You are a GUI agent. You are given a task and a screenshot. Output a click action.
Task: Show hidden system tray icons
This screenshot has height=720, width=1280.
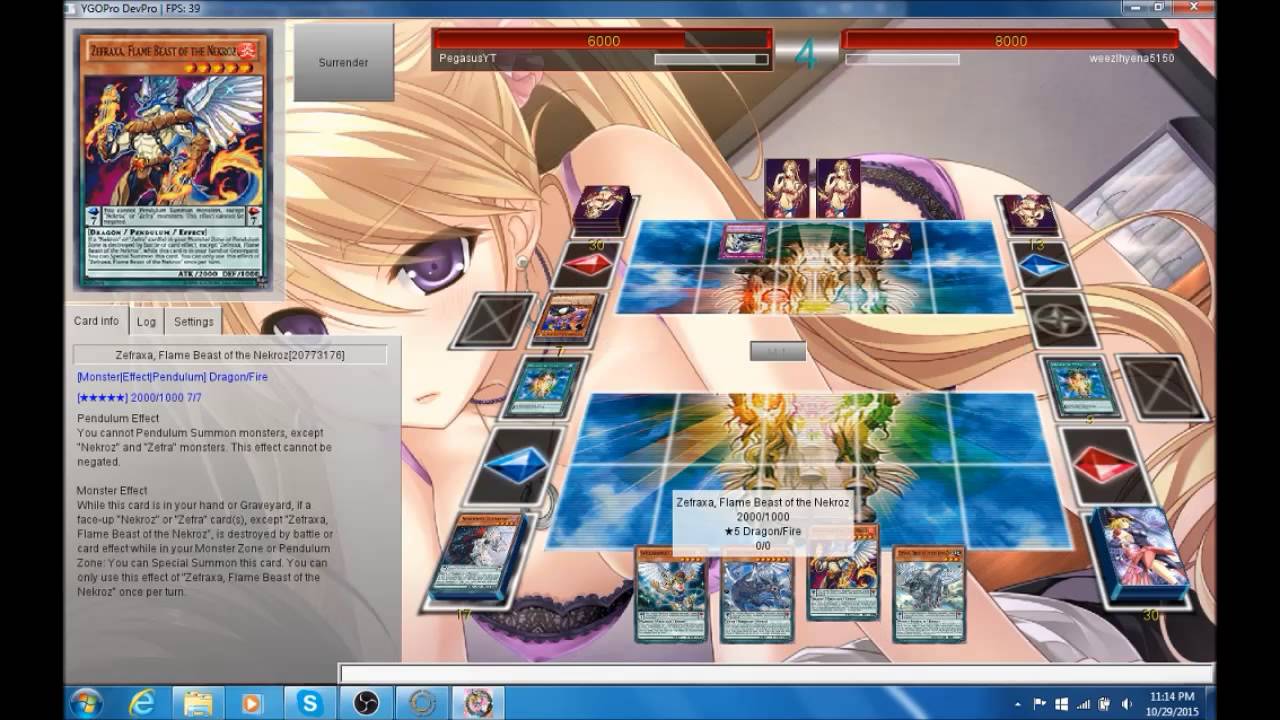click(1018, 703)
